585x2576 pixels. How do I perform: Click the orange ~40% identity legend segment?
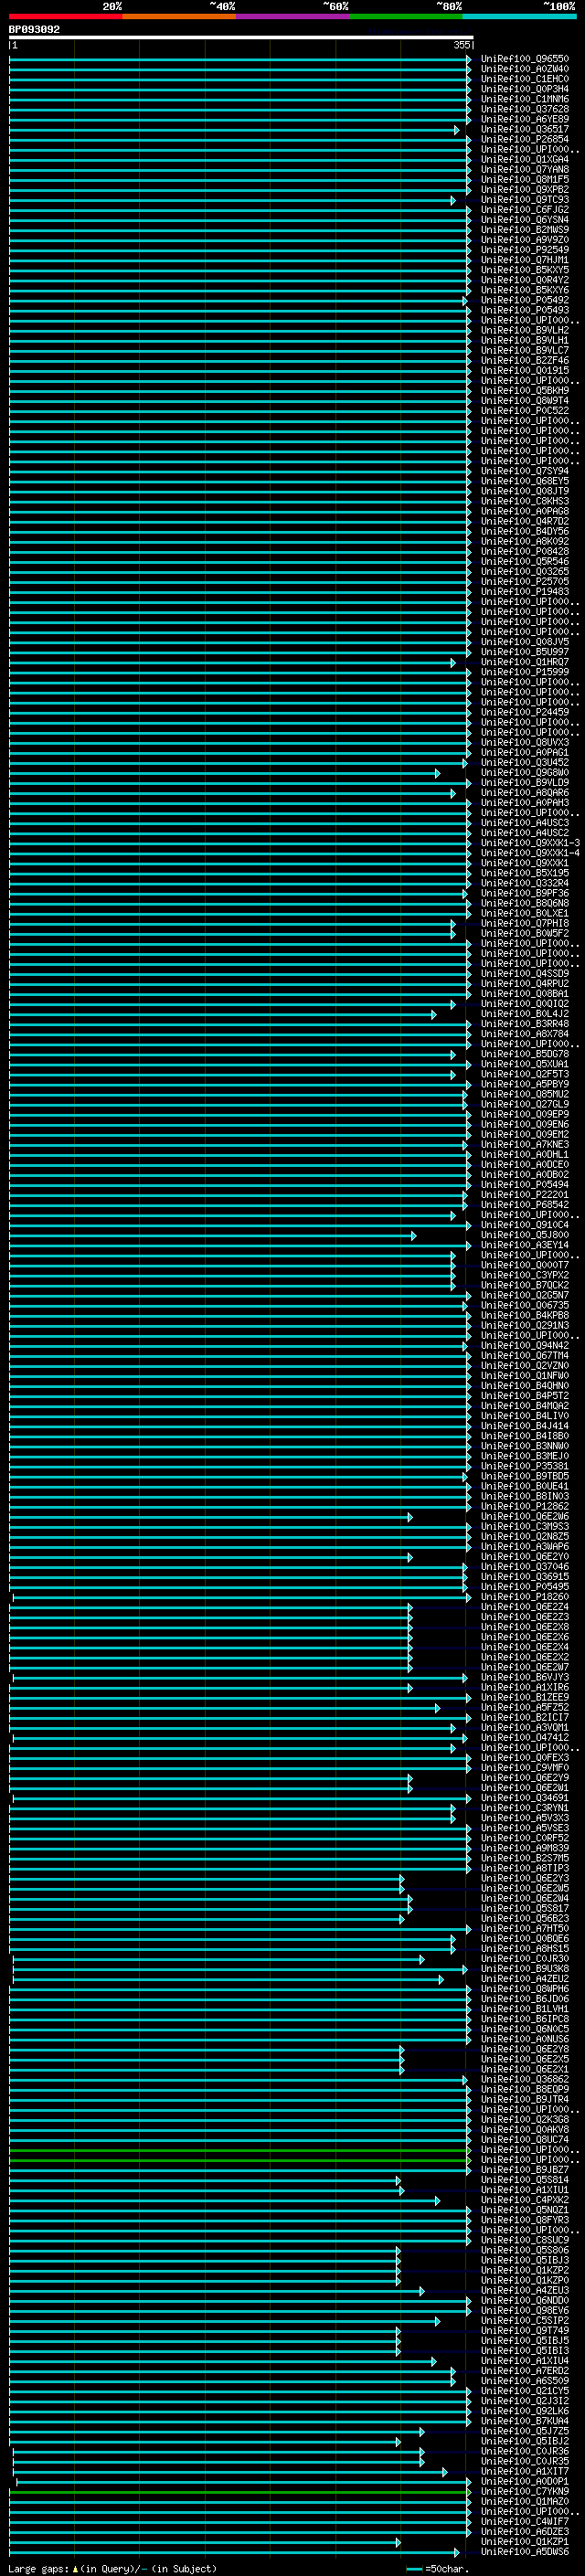tap(179, 16)
